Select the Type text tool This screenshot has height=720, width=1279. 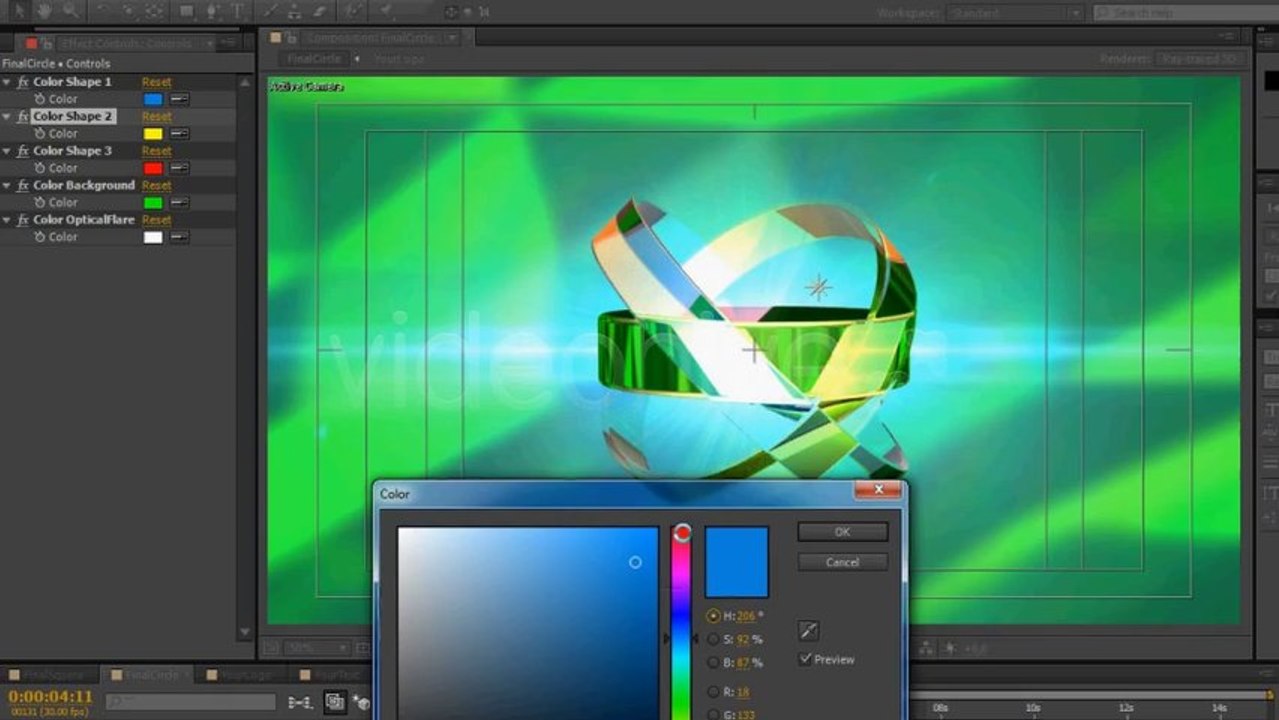coord(237,12)
